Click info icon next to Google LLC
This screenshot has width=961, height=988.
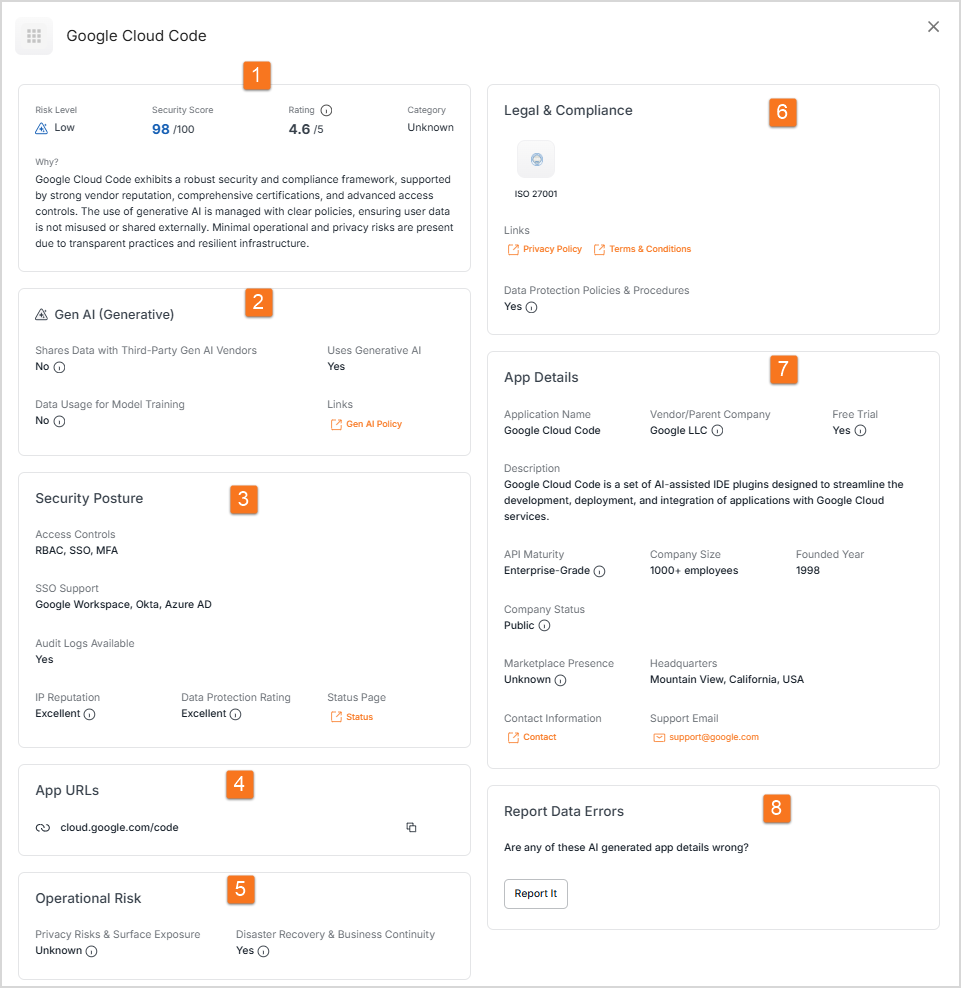(x=718, y=431)
